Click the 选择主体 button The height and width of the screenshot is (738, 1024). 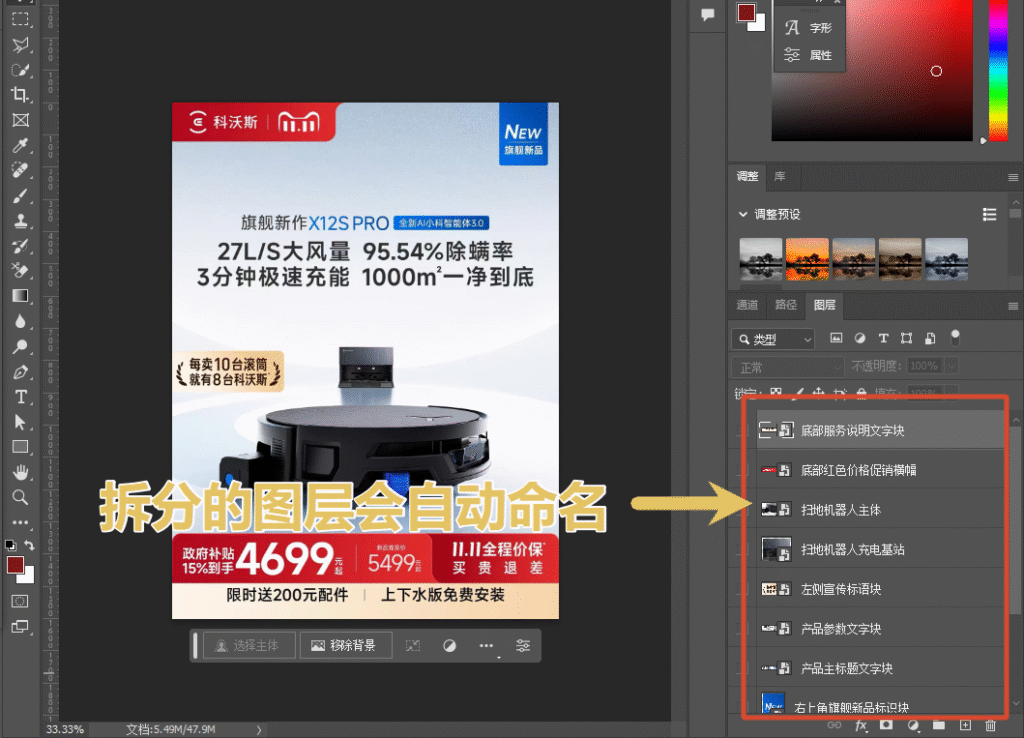249,645
